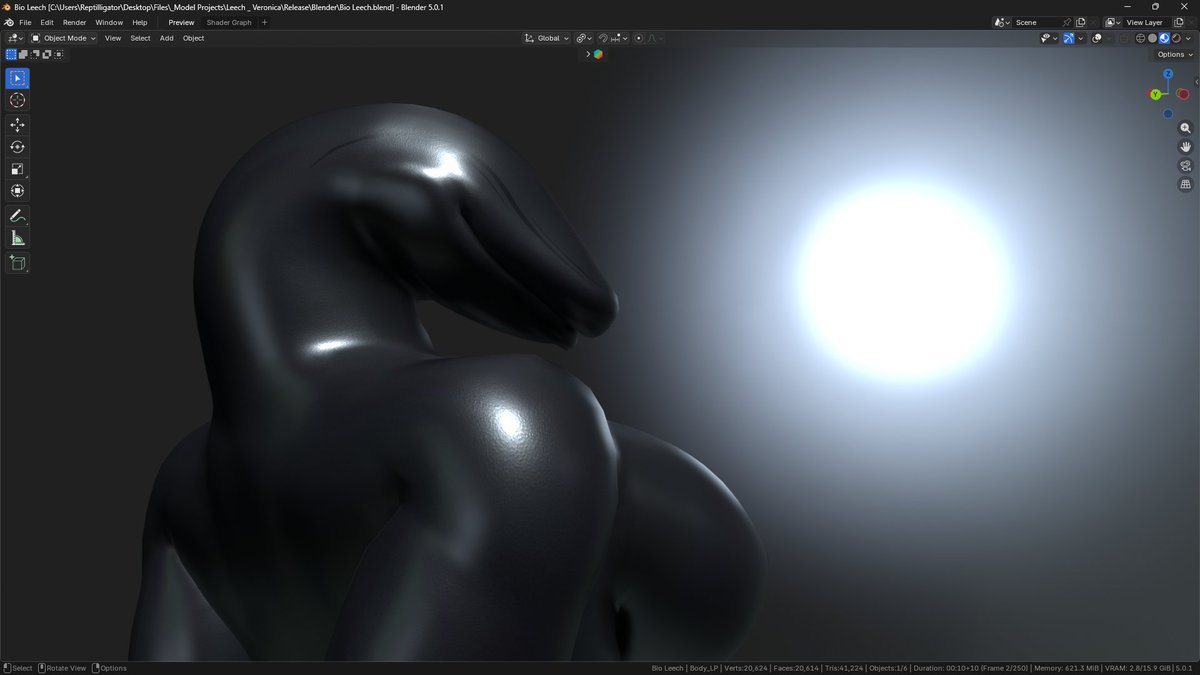This screenshot has height=675, width=1200.
Task: Set selection mode to Intersect
Action: (59, 54)
